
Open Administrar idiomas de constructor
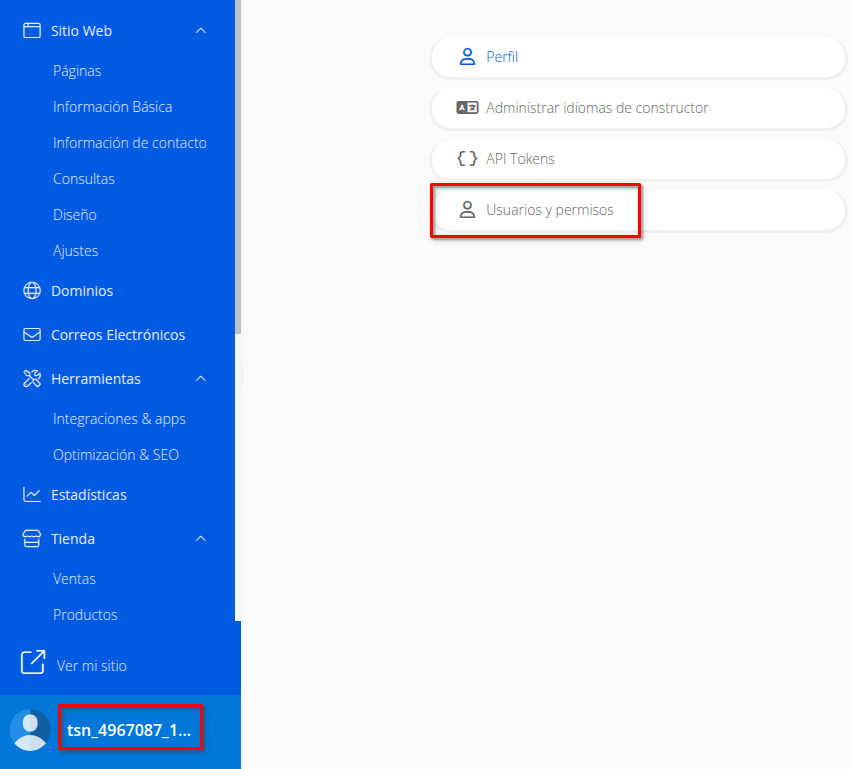tap(637, 108)
